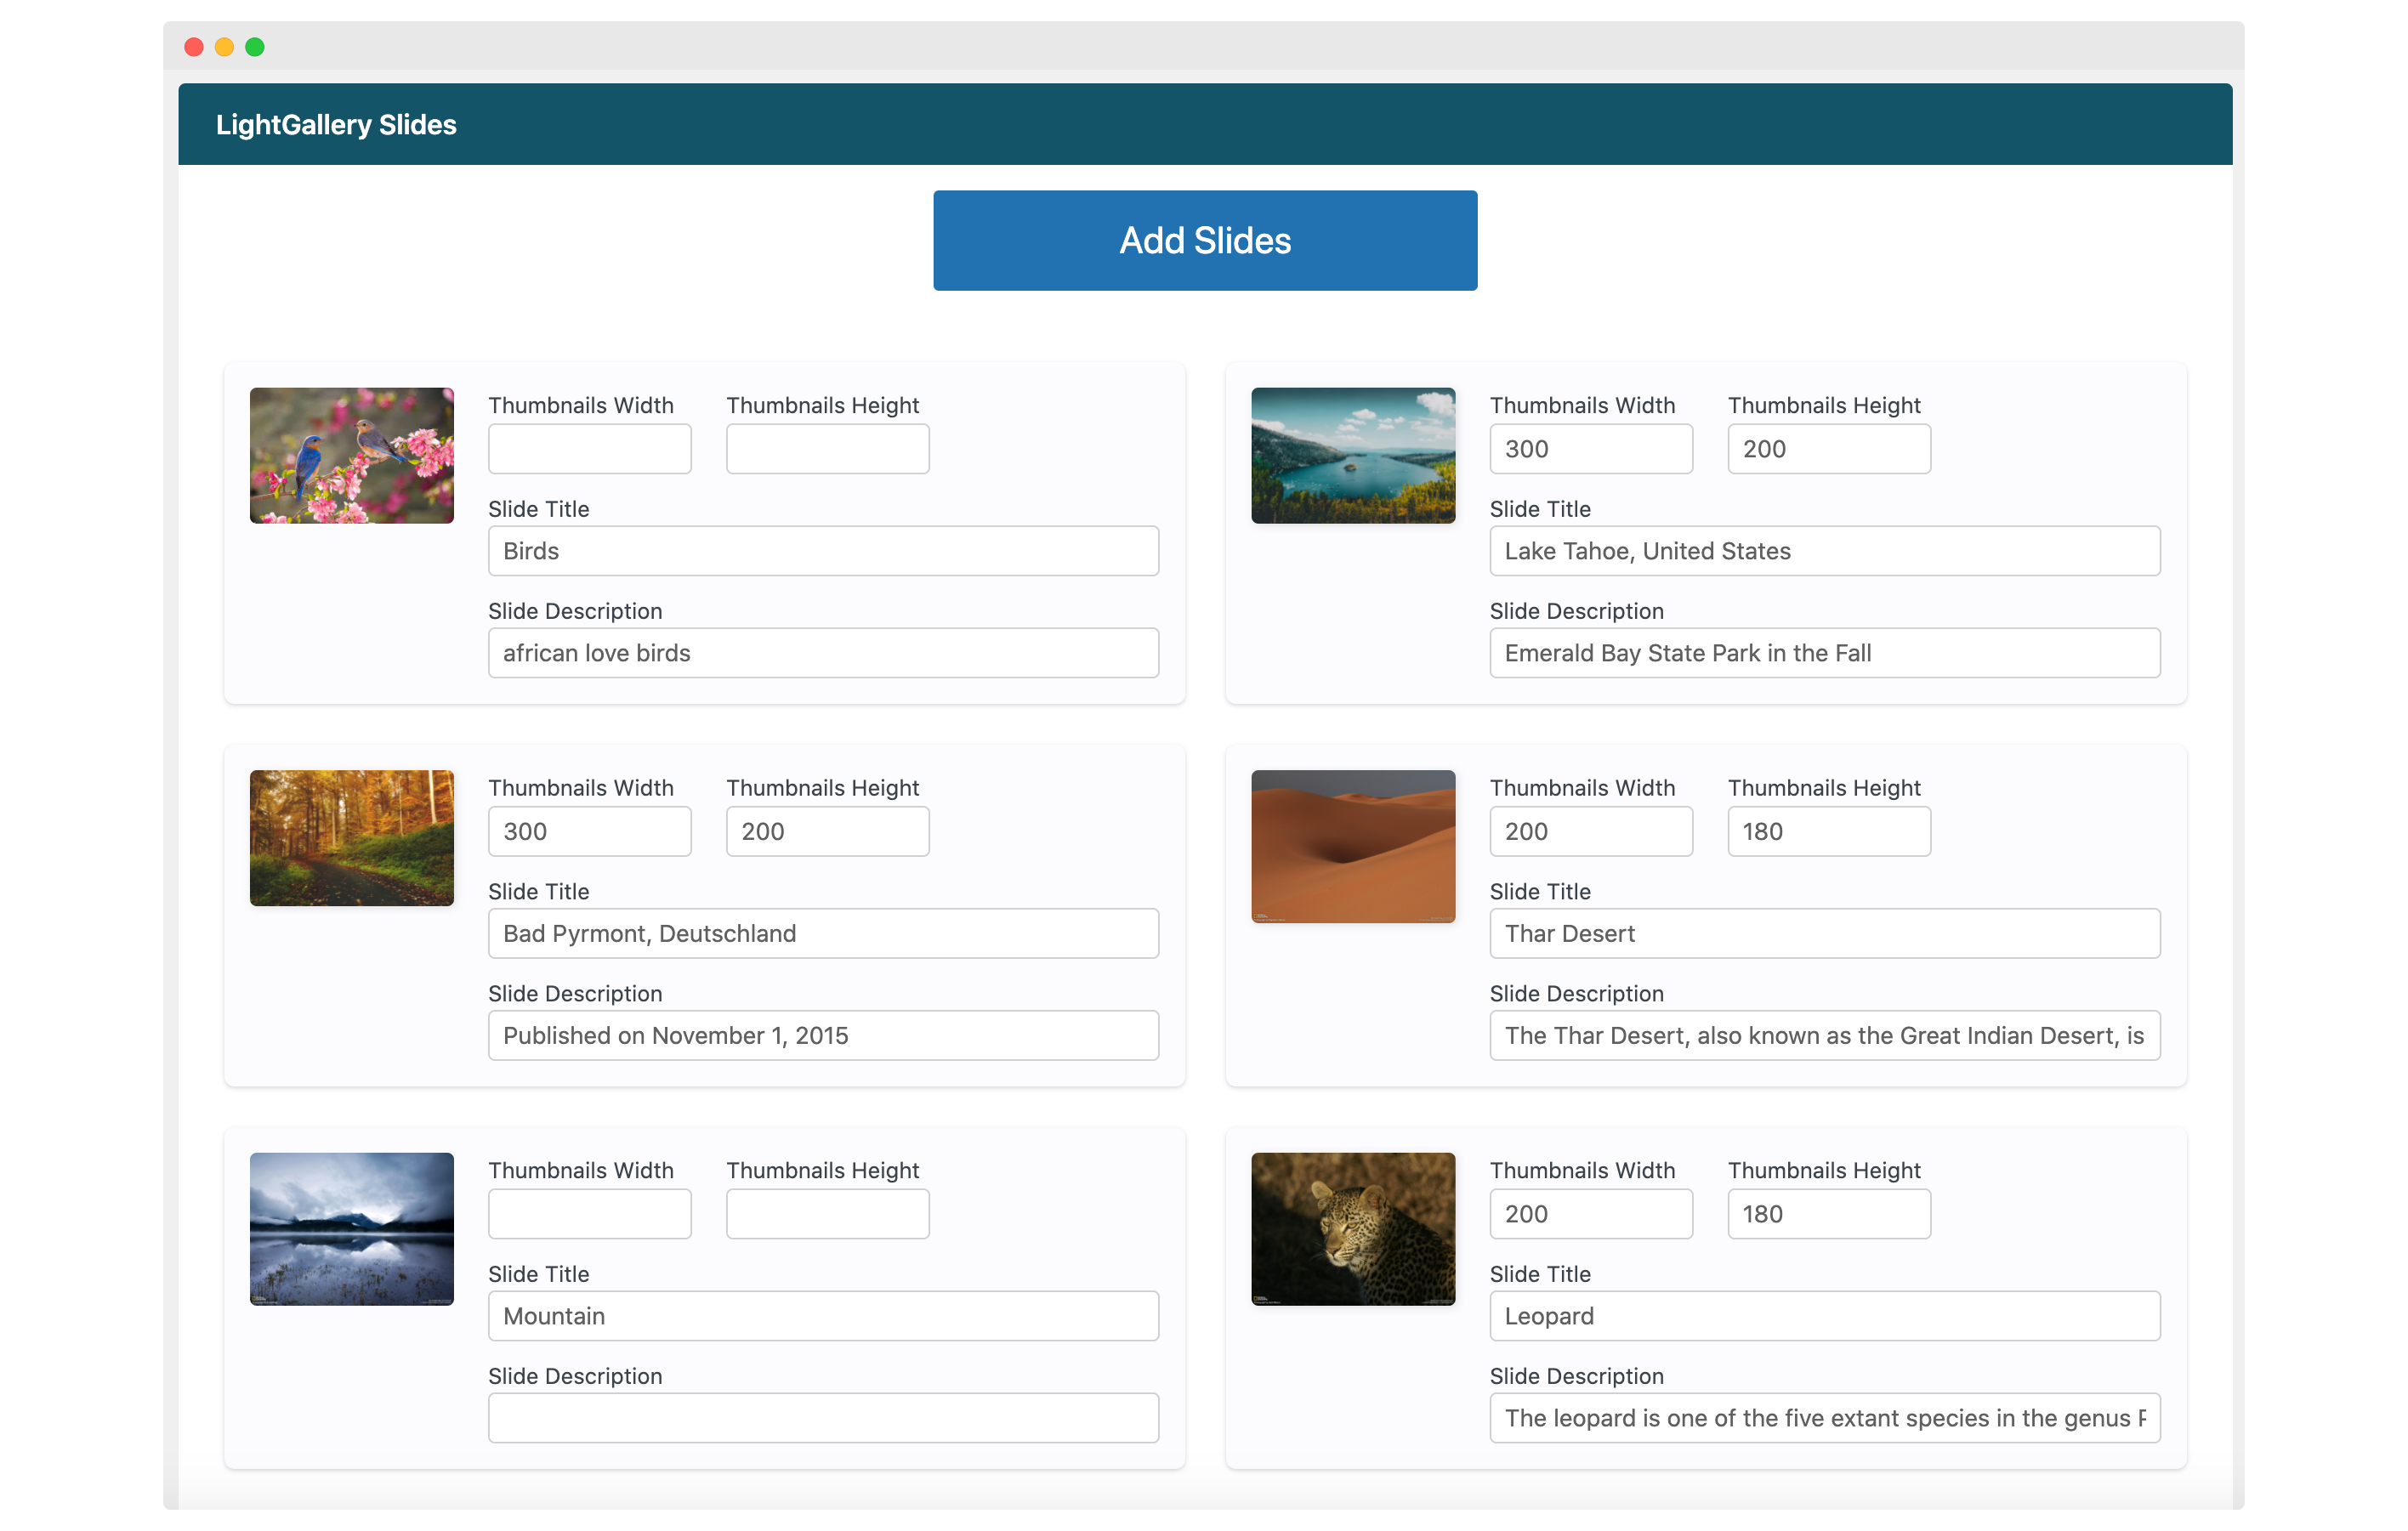
Task: Click the 'Emerald Bay State Park' description field
Action: coord(1823,653)
